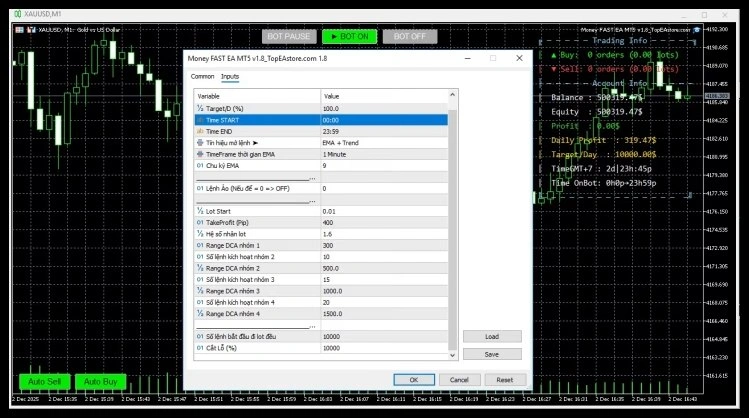The width and height of the screenshot is (749, 418).
Task: Click the Auto Sell button
Action: tap(44, 382)
